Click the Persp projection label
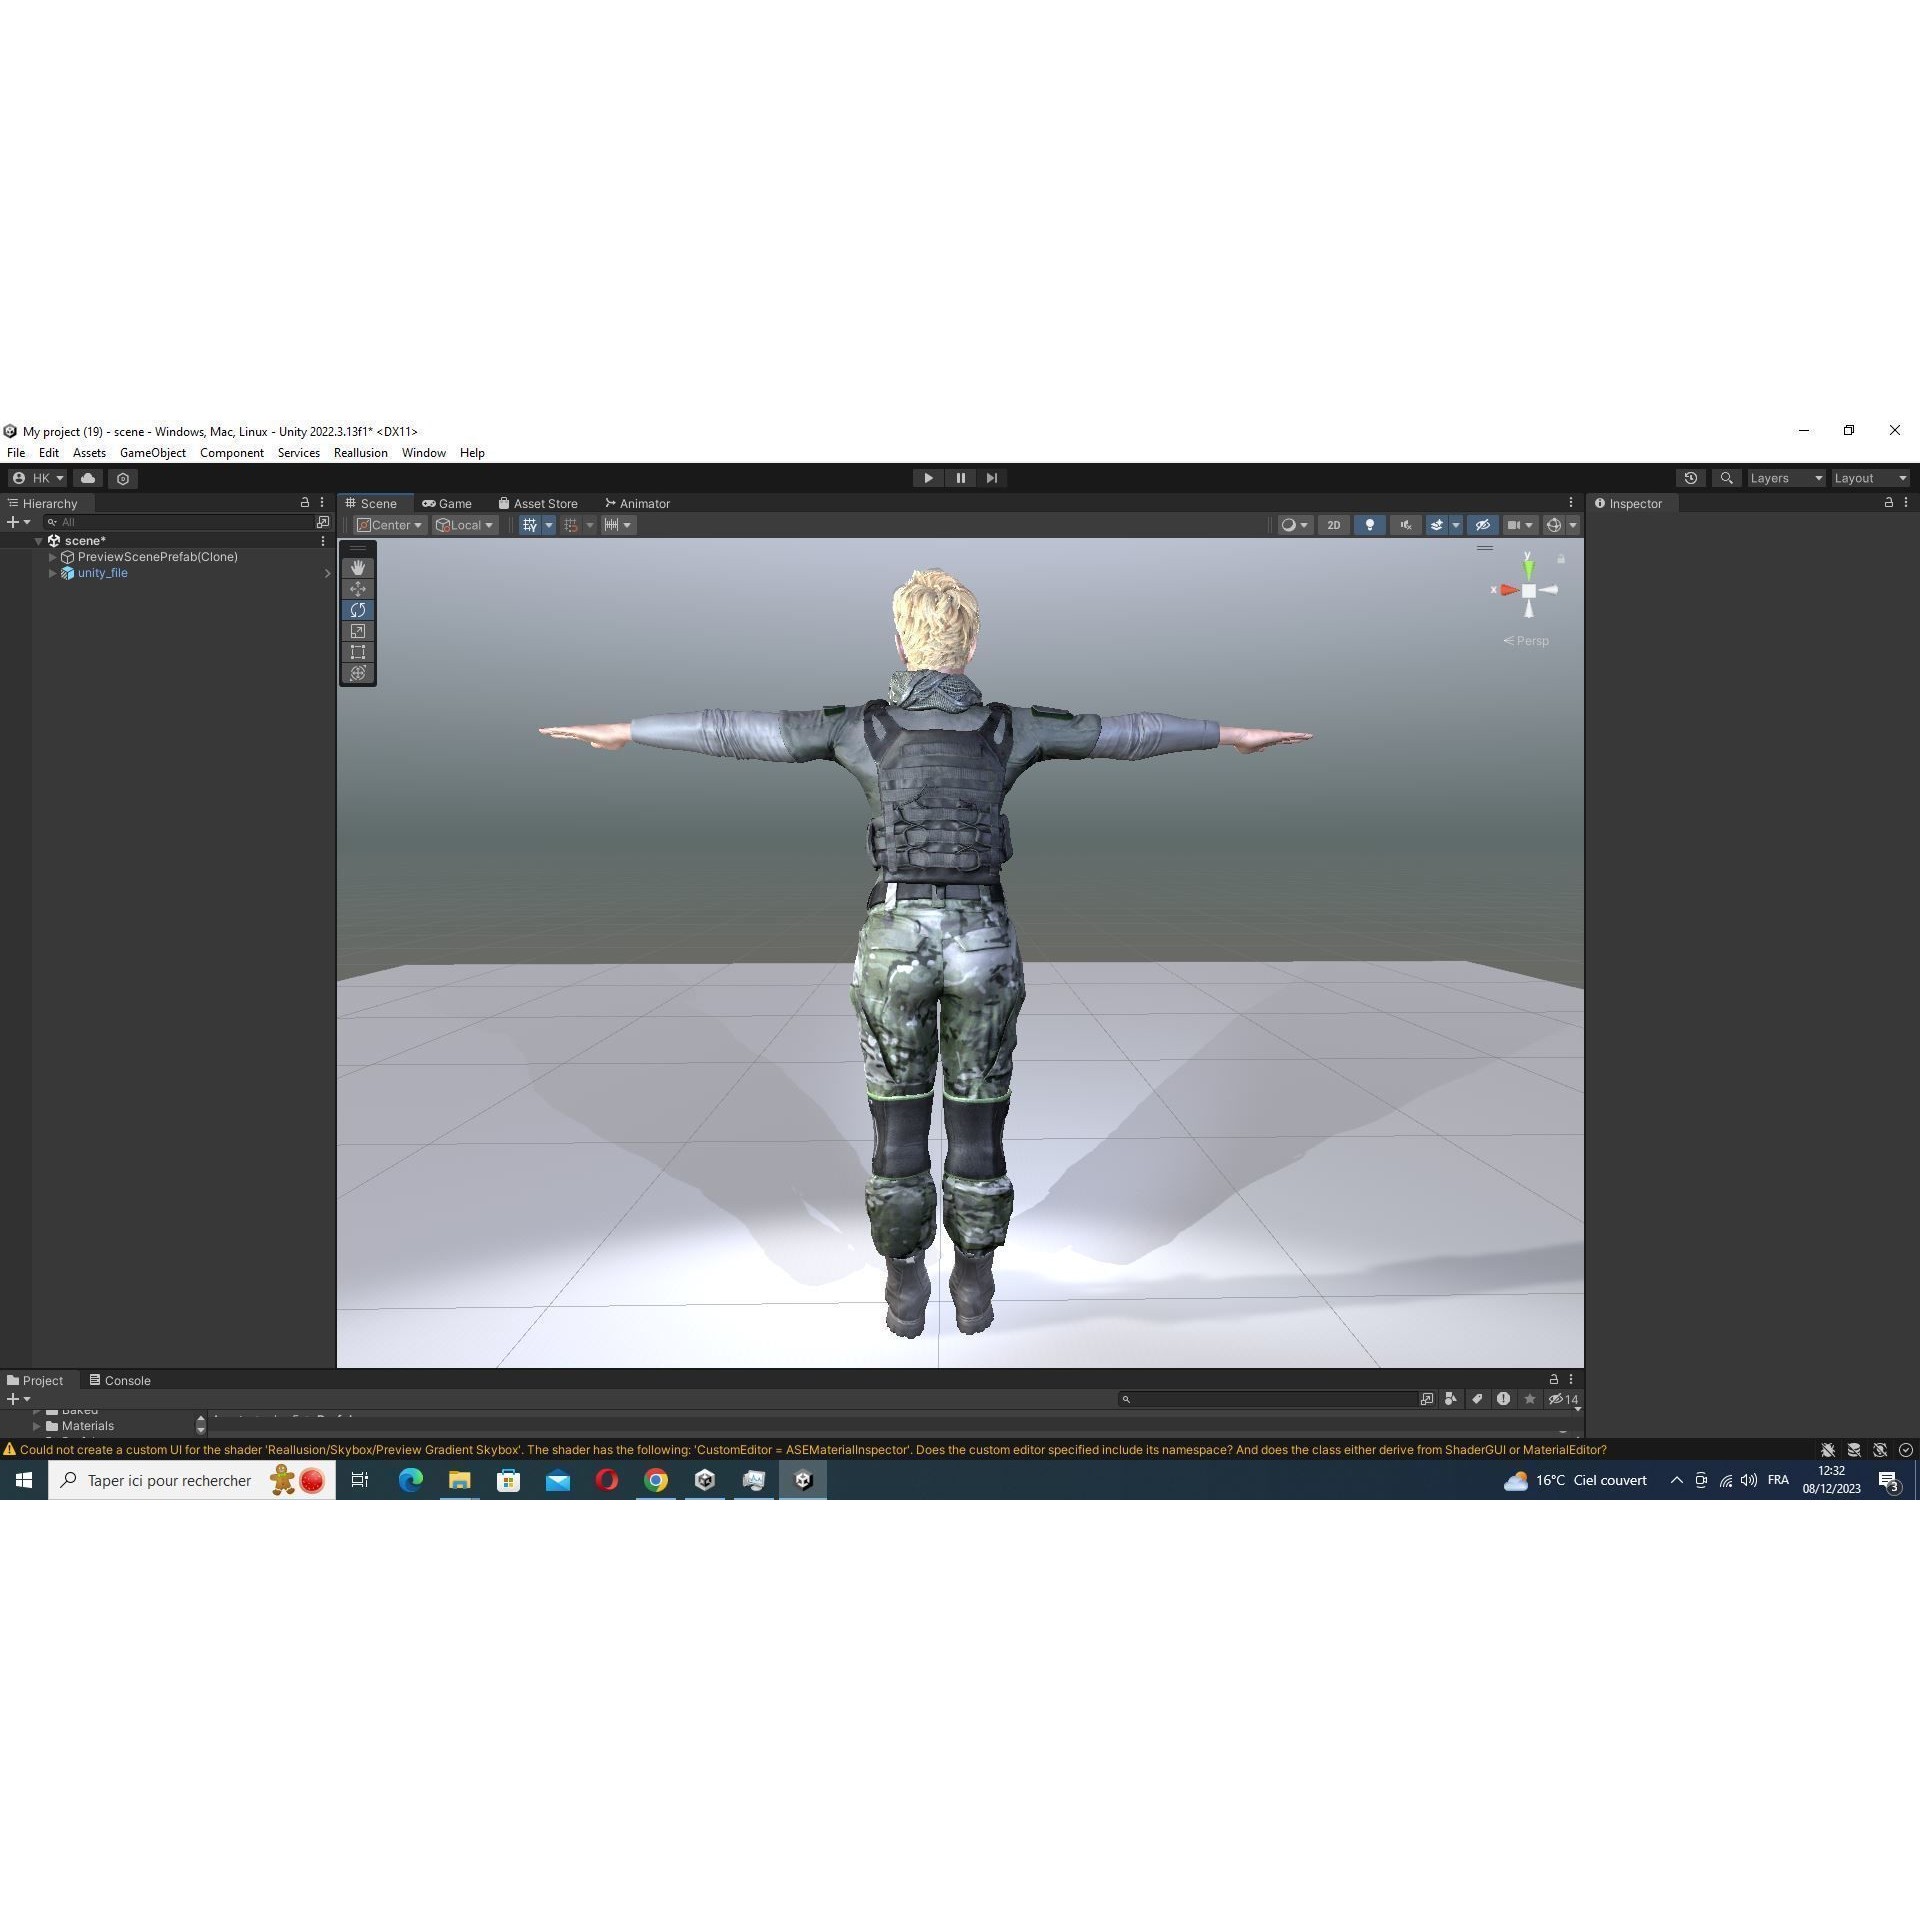 (x=1526, y=641)
